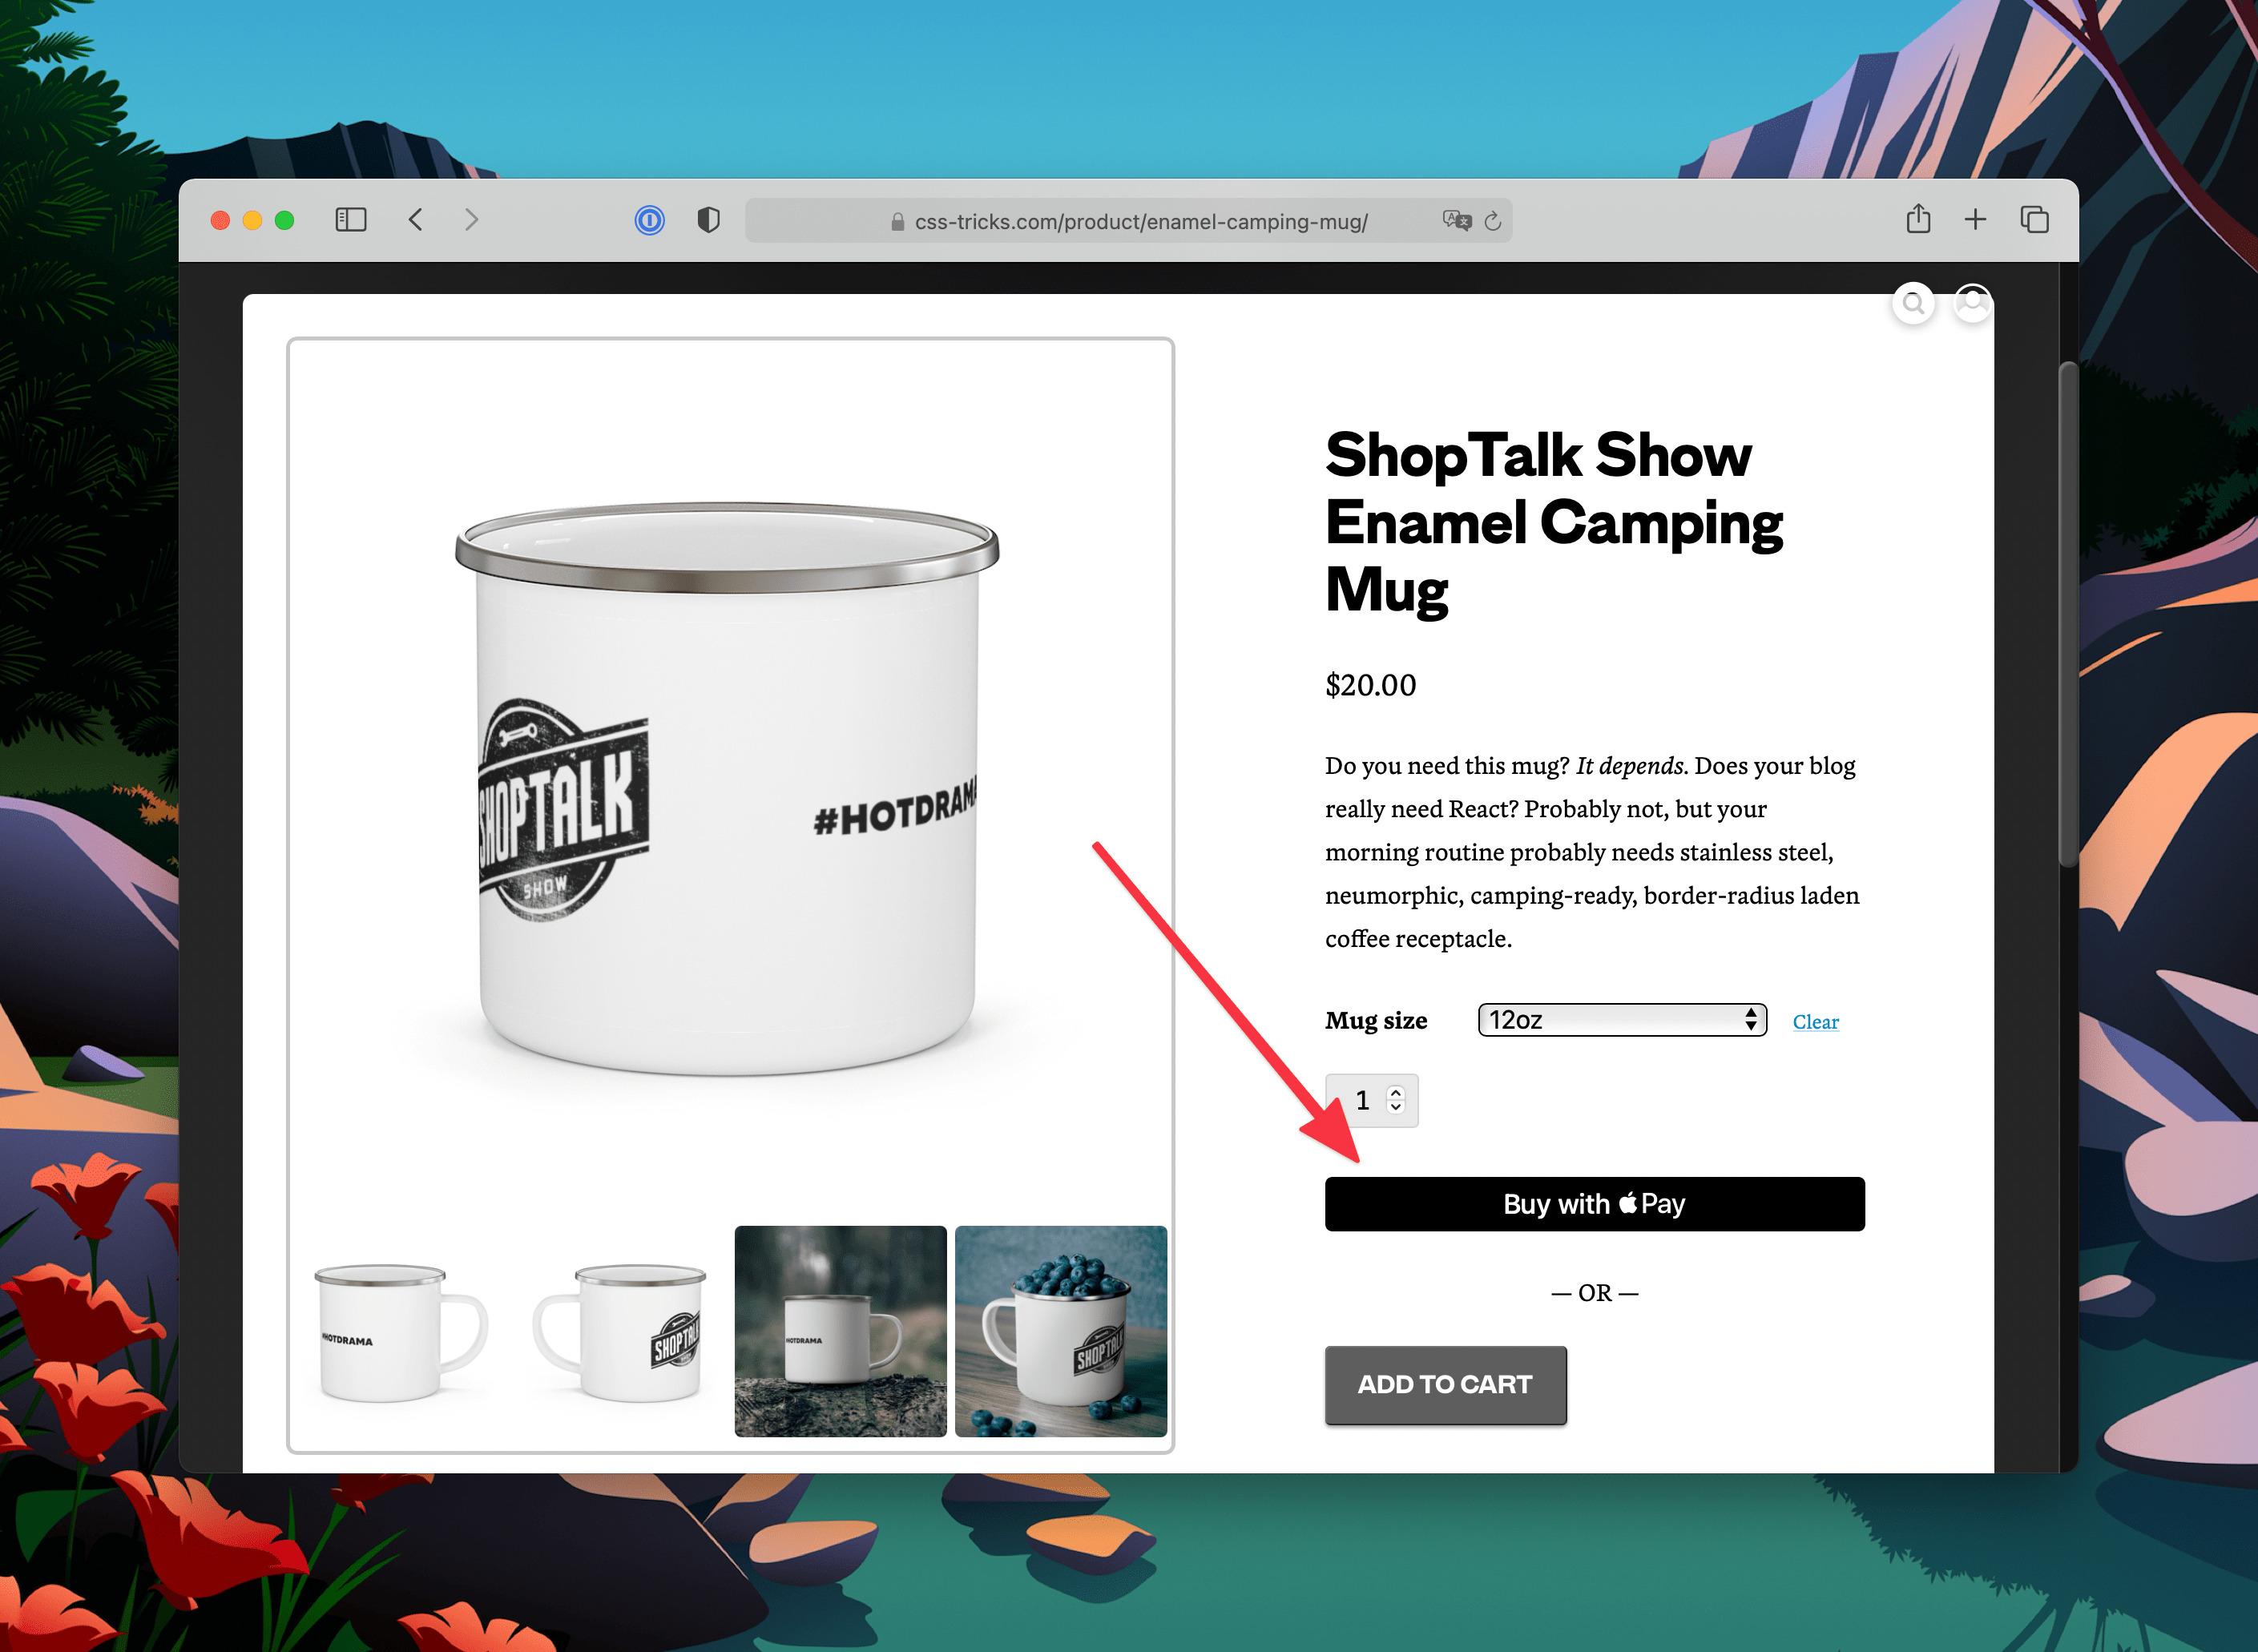Open the user account icon
Screen dimensions: 2258x1652
coord(1972,303)
